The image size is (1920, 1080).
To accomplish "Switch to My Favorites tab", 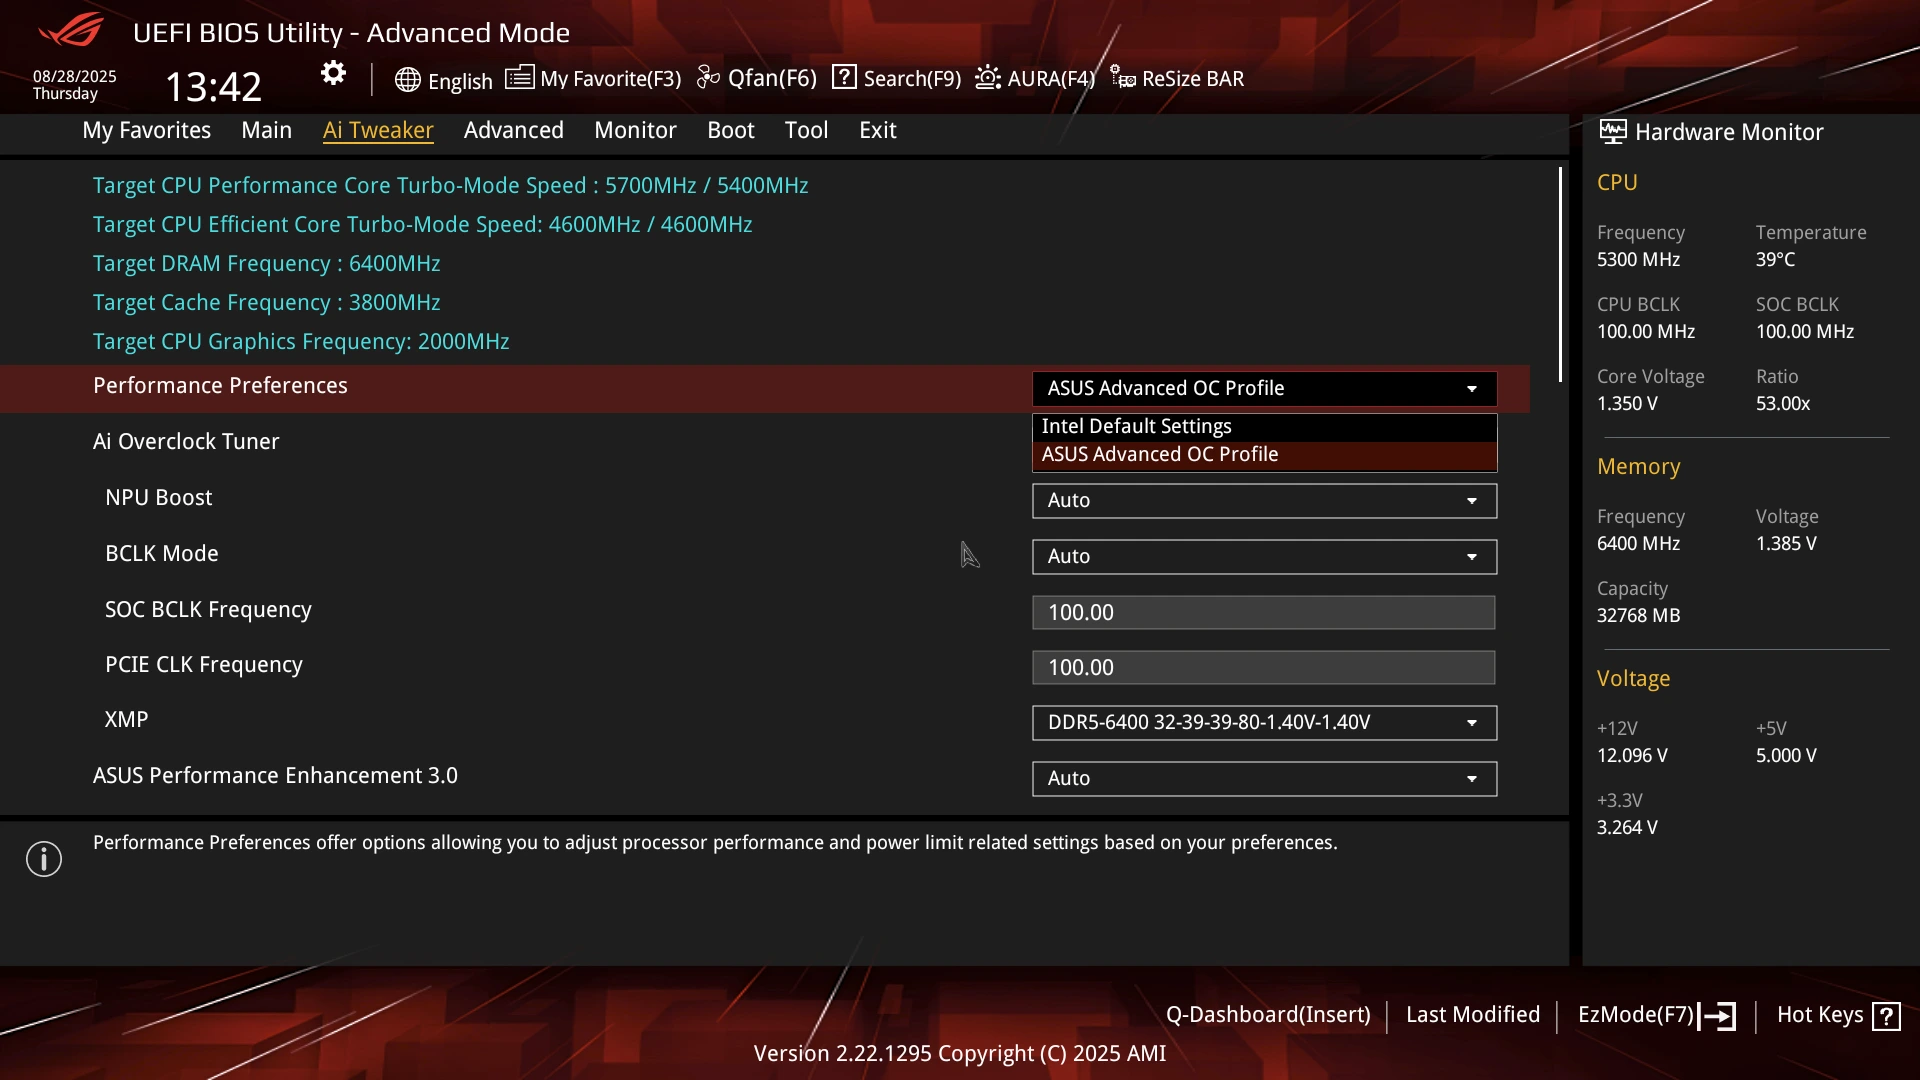I will point(146,130).
